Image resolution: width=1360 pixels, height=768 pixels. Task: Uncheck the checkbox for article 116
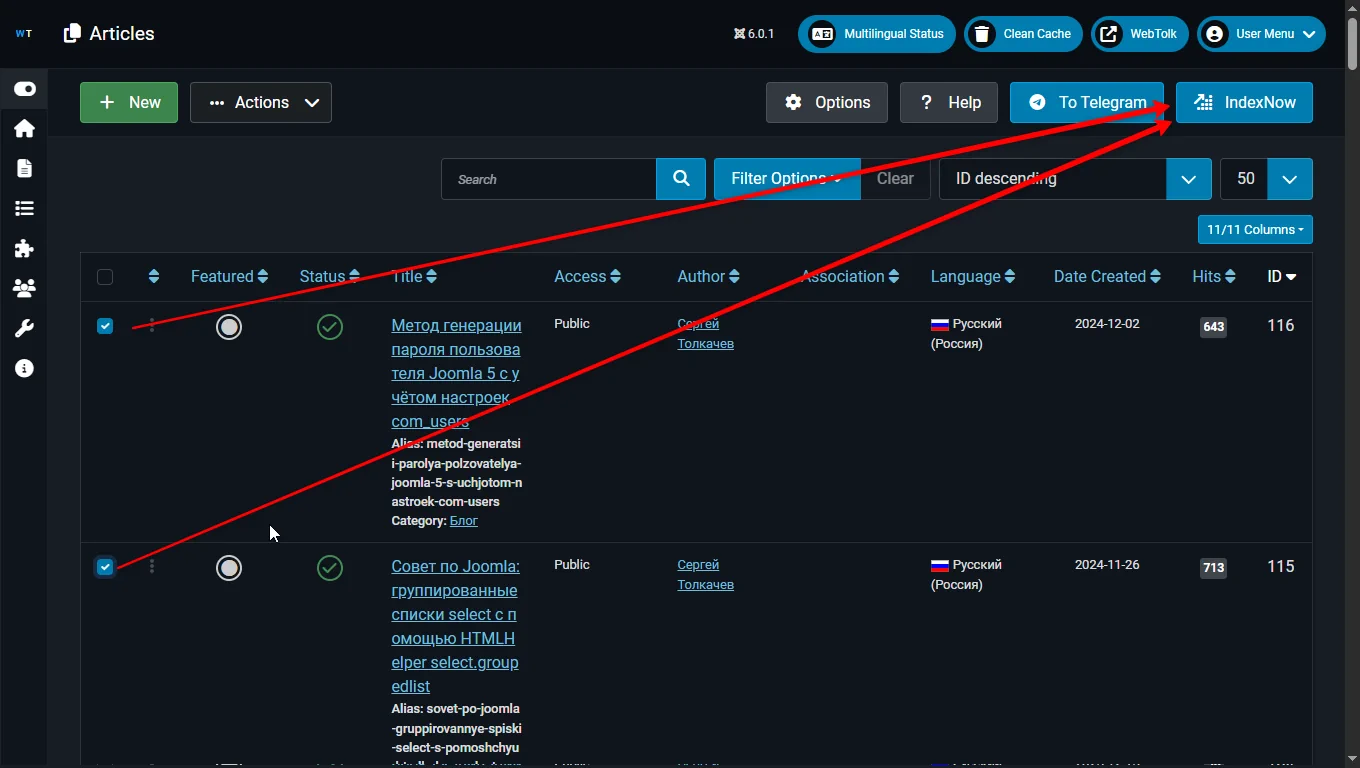(x=105, y=326)
